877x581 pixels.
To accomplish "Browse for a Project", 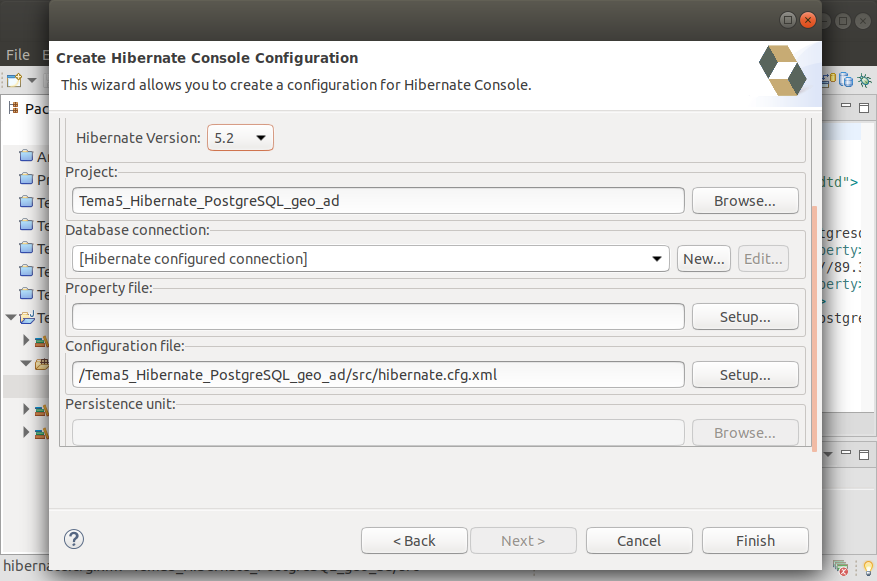I will [x=745, y=201].
